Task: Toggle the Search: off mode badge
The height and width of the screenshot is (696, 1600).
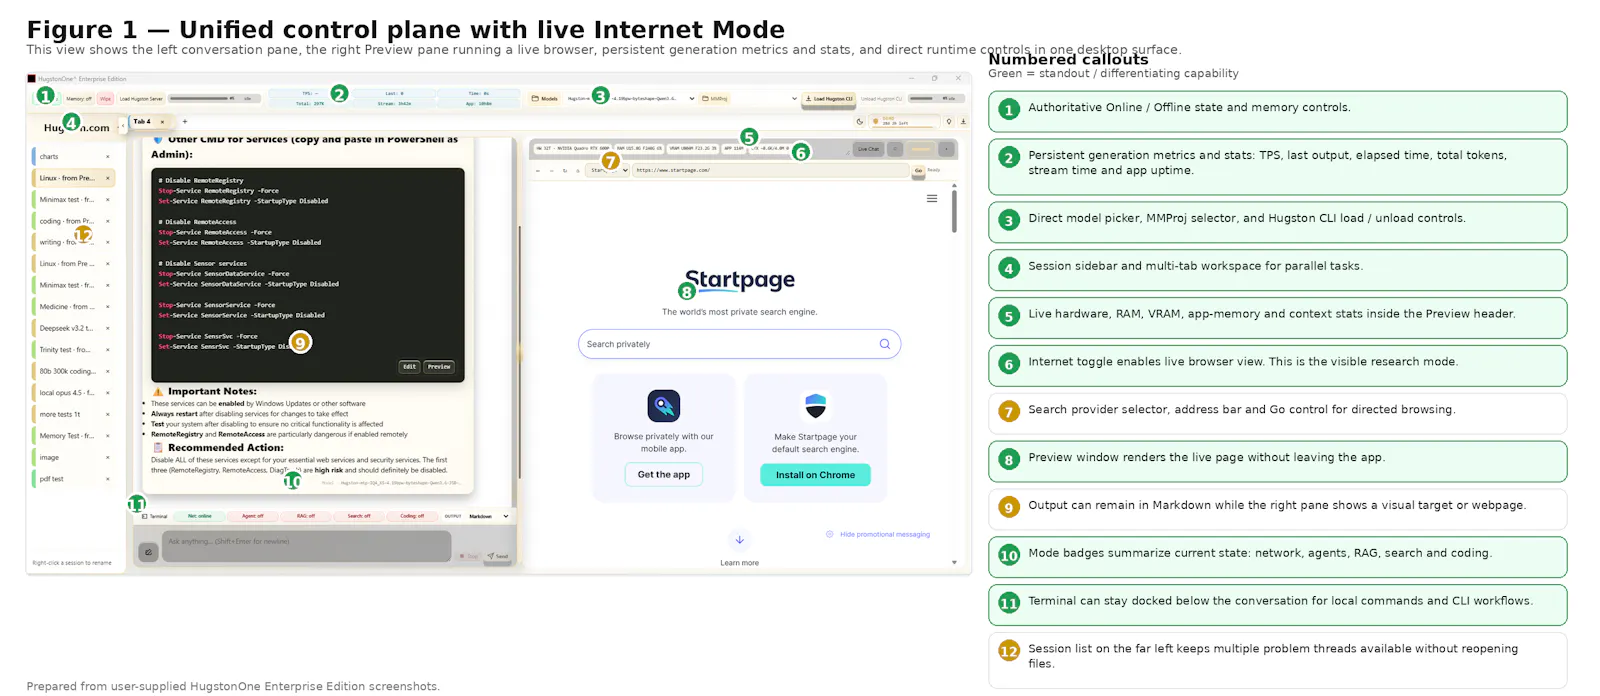Action: point(359,516)
